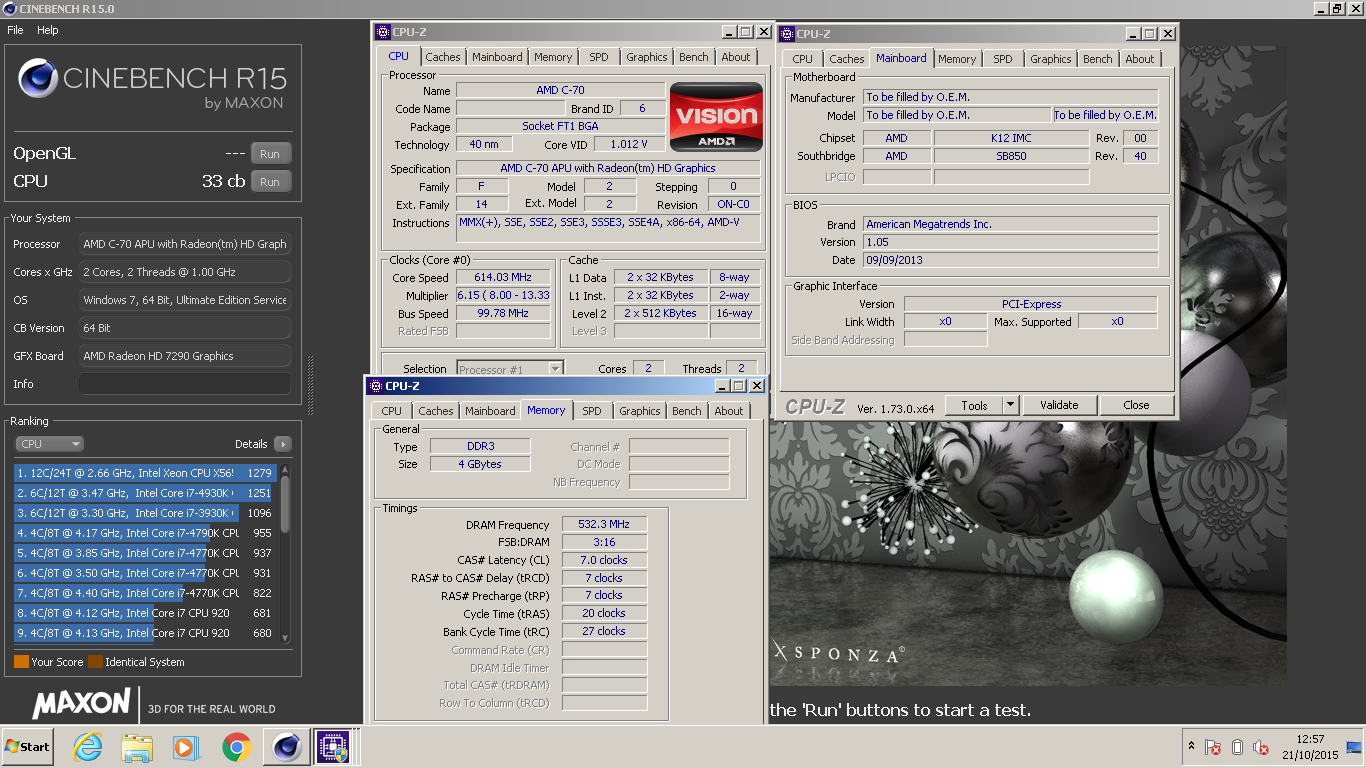The width and height of the screenshot is (1366, 768).
Task: Open the File menu in Cinebench
Action: click(x=15, y=30)
